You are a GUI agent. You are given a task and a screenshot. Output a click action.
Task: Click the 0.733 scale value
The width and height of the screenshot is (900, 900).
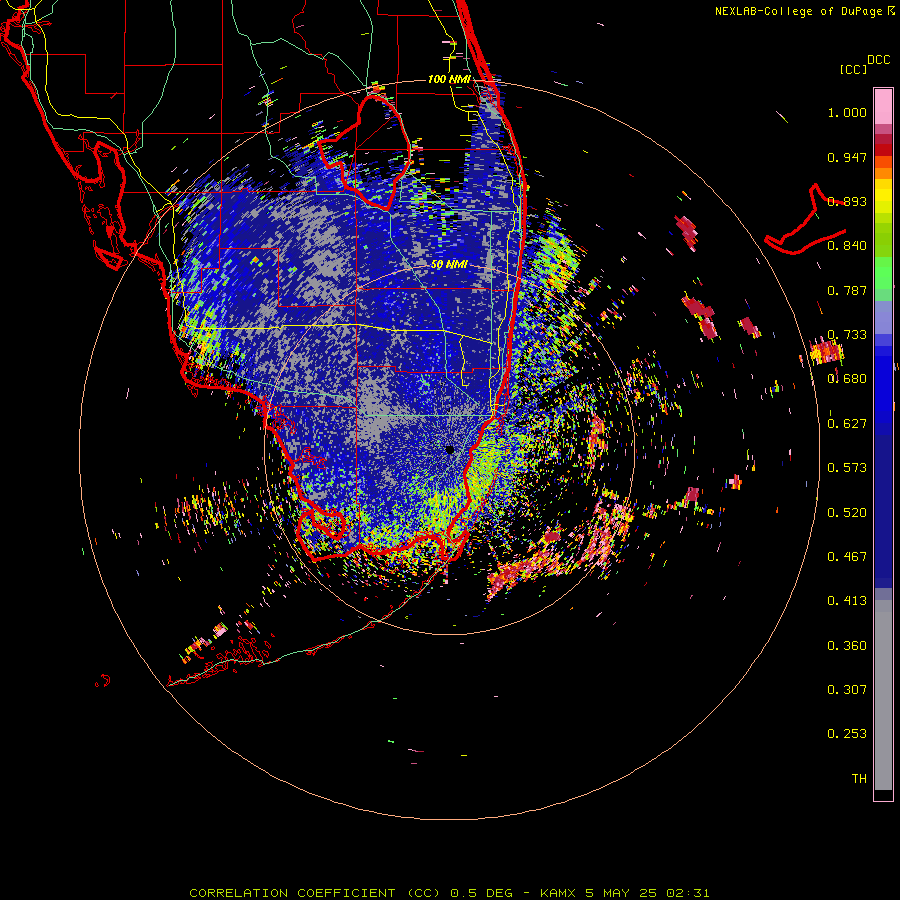coord(847,335)
